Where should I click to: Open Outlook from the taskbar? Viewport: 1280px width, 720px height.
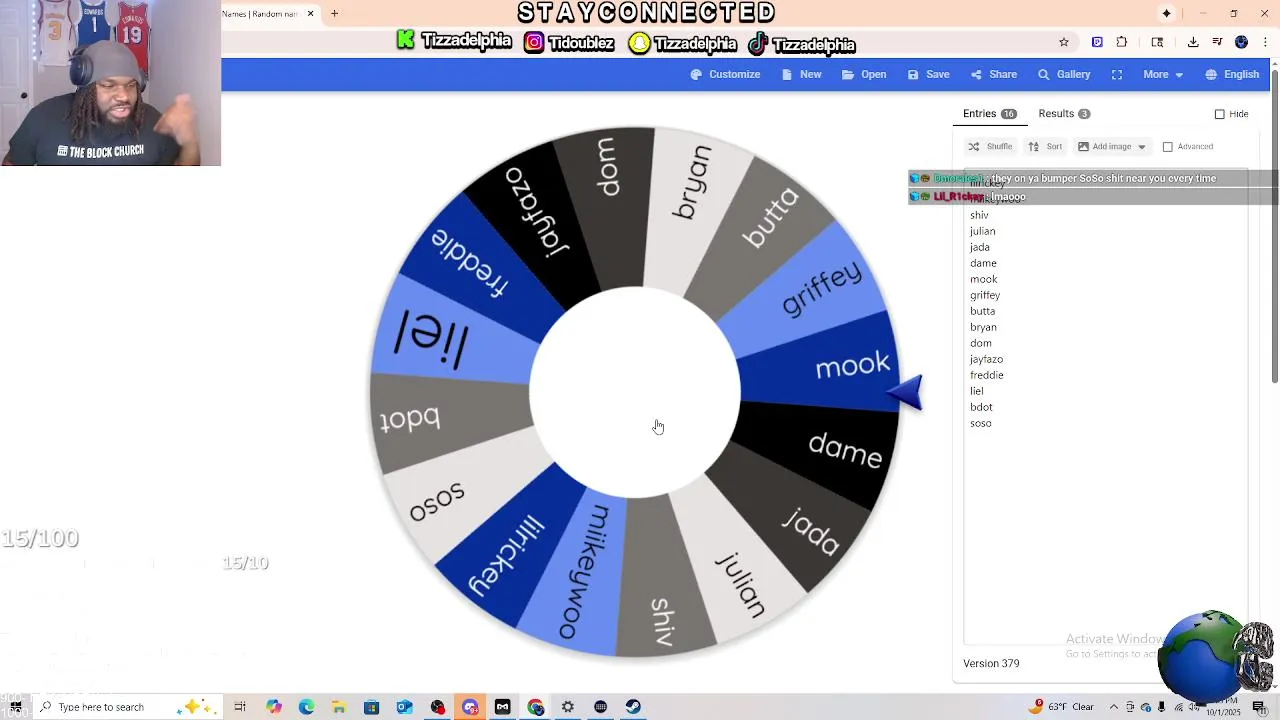click(x=404, y=707)
